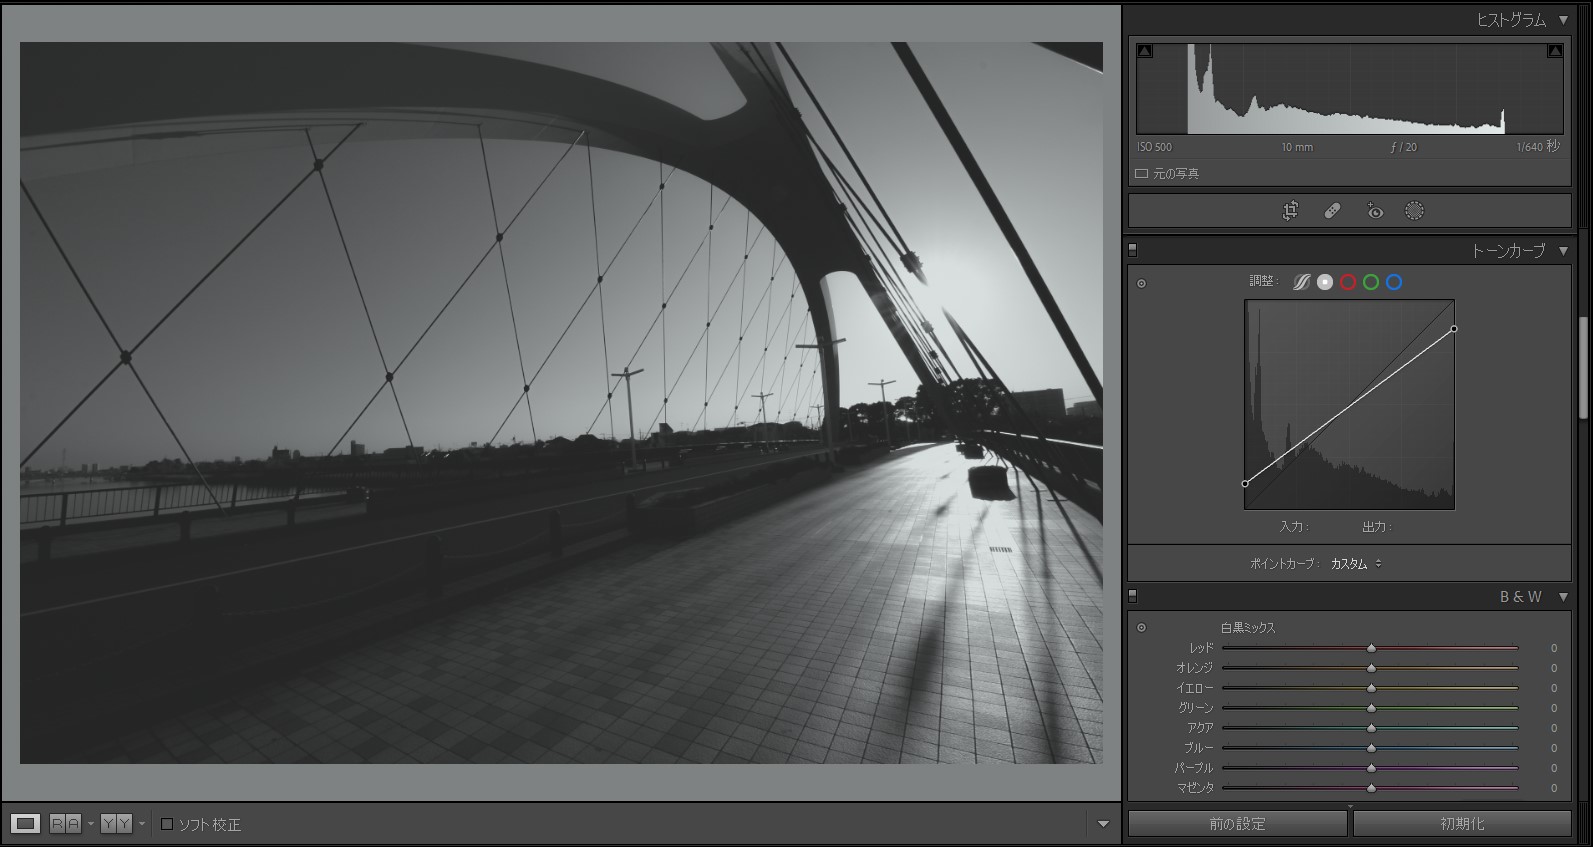The image size is (1593, 847).
Task: Collapse the B & W panel
Action: [1563, 597]
